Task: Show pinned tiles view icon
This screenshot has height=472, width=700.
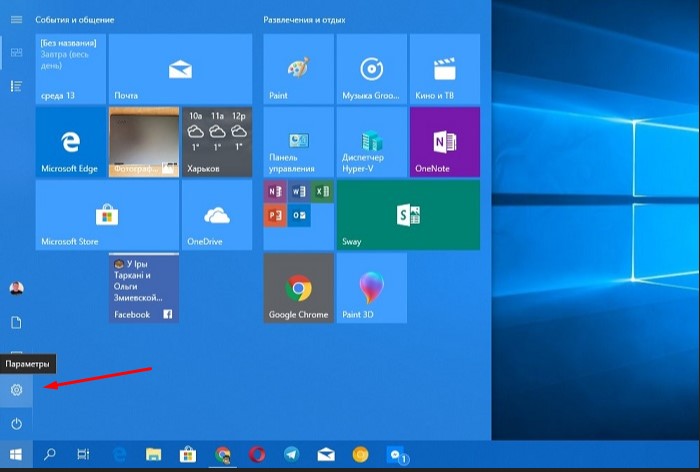Action: (17, 53)
